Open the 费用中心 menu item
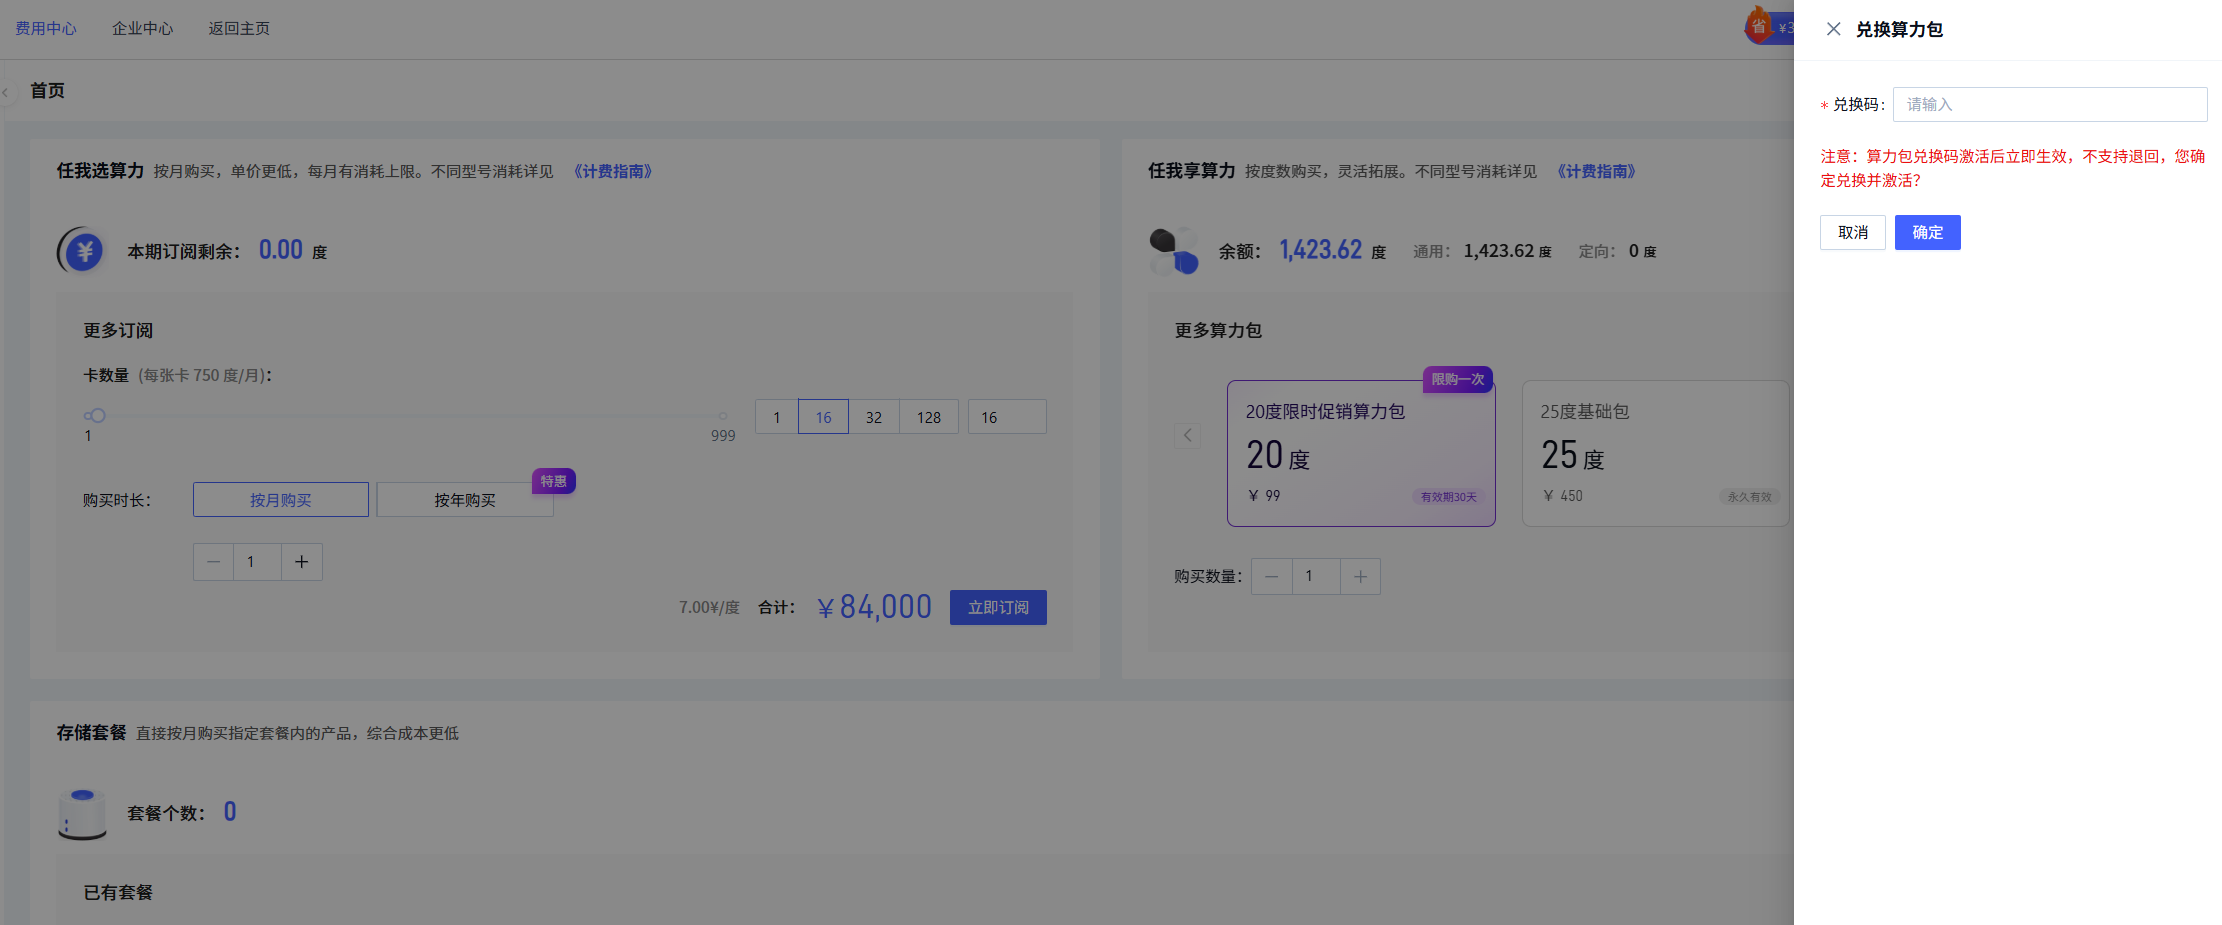This screenshot has height=925, width=2222. click(x=46, y=28)
